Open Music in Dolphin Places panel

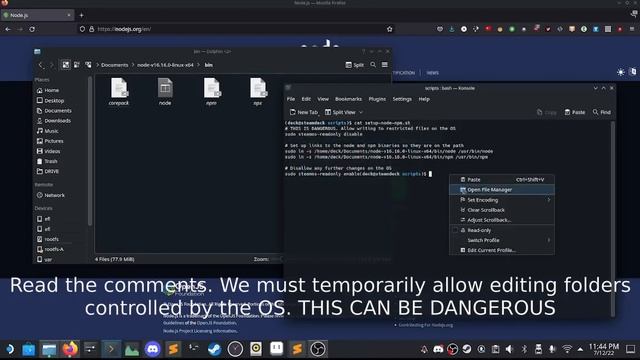(x=47, y=131)
